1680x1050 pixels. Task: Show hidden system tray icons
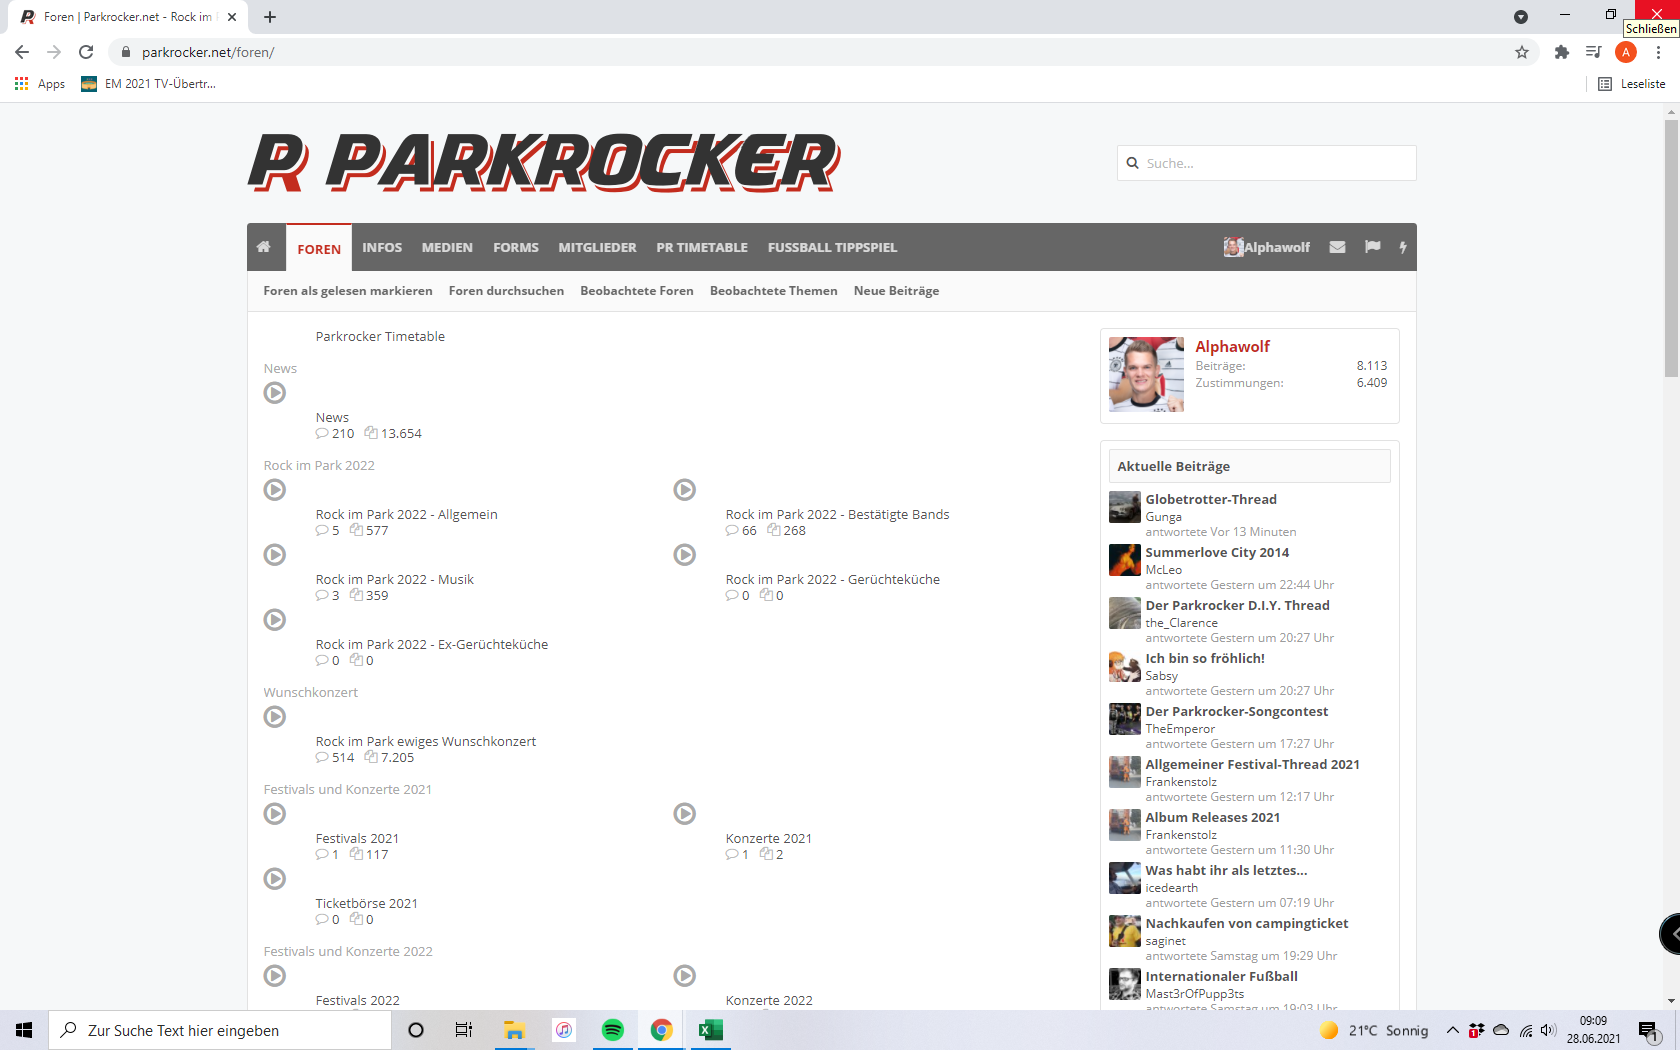[1452, 1030]
